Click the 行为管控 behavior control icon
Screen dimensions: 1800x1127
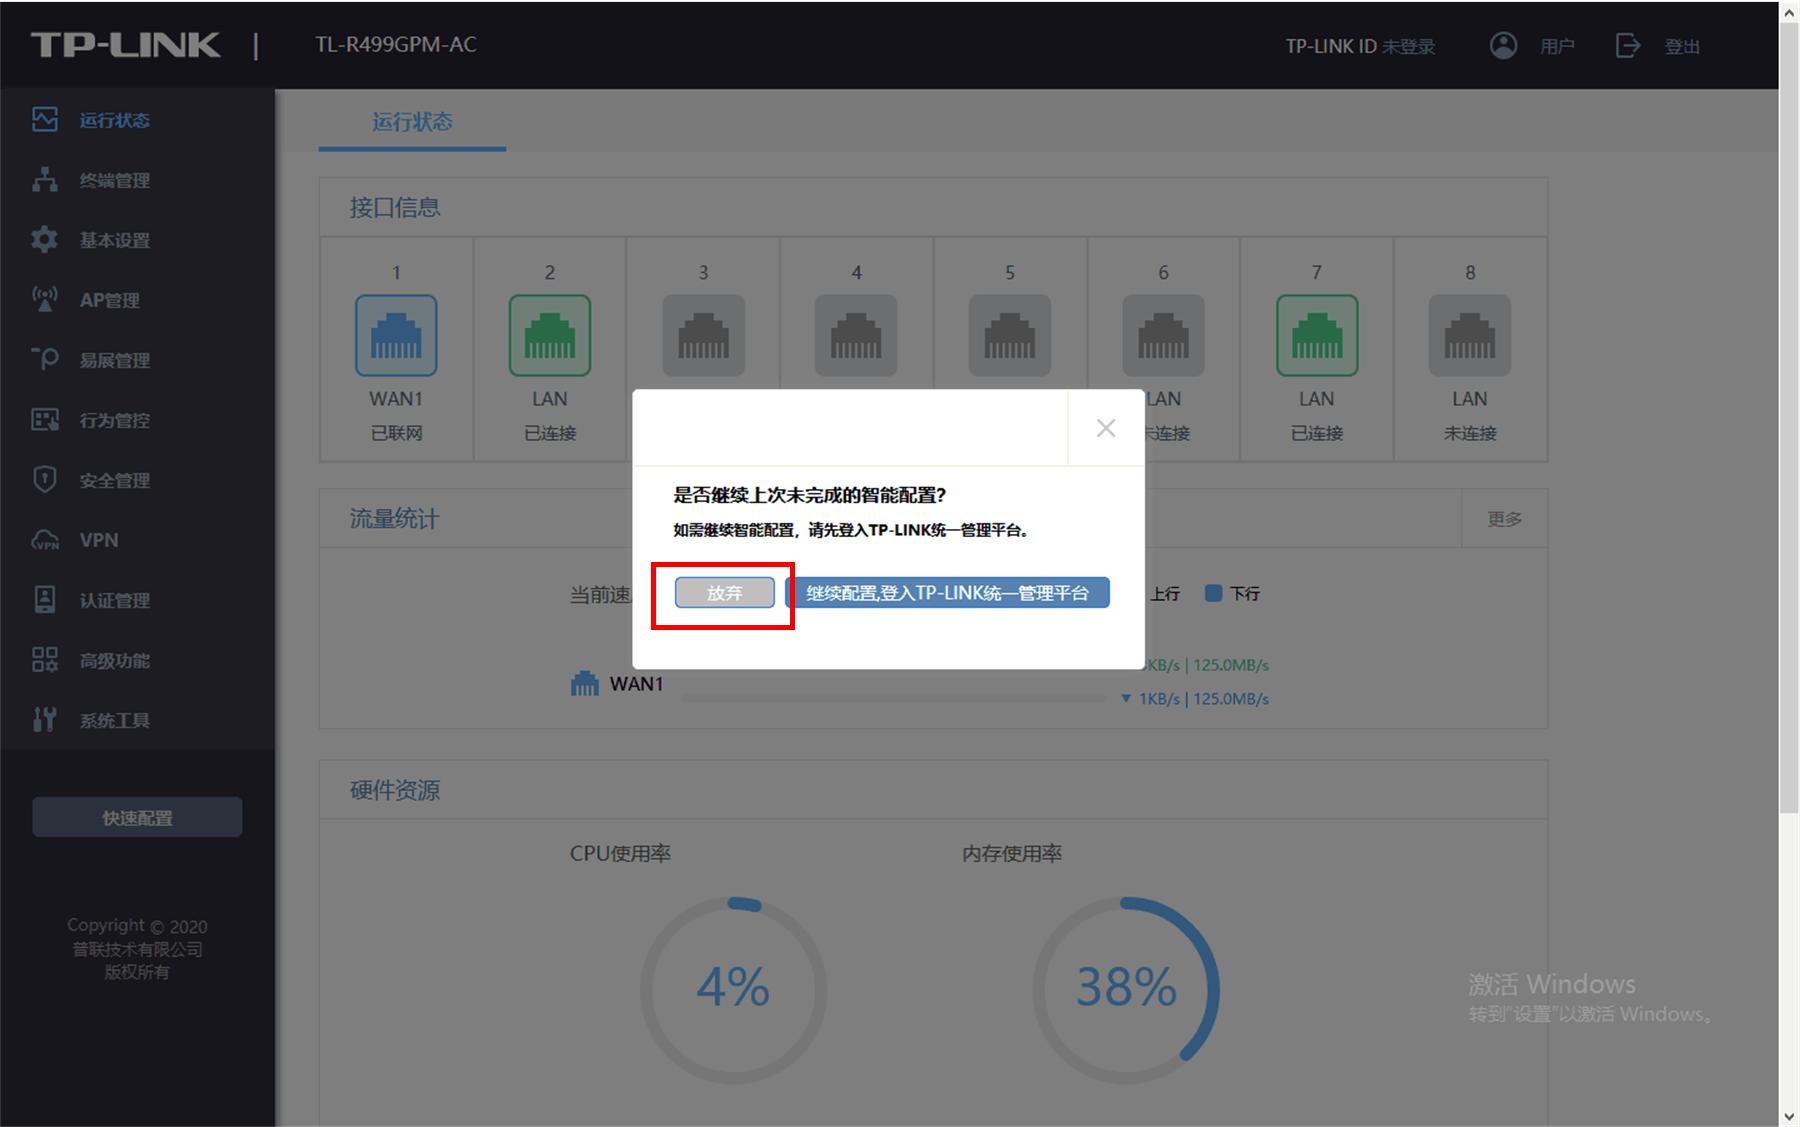point(44,420)
